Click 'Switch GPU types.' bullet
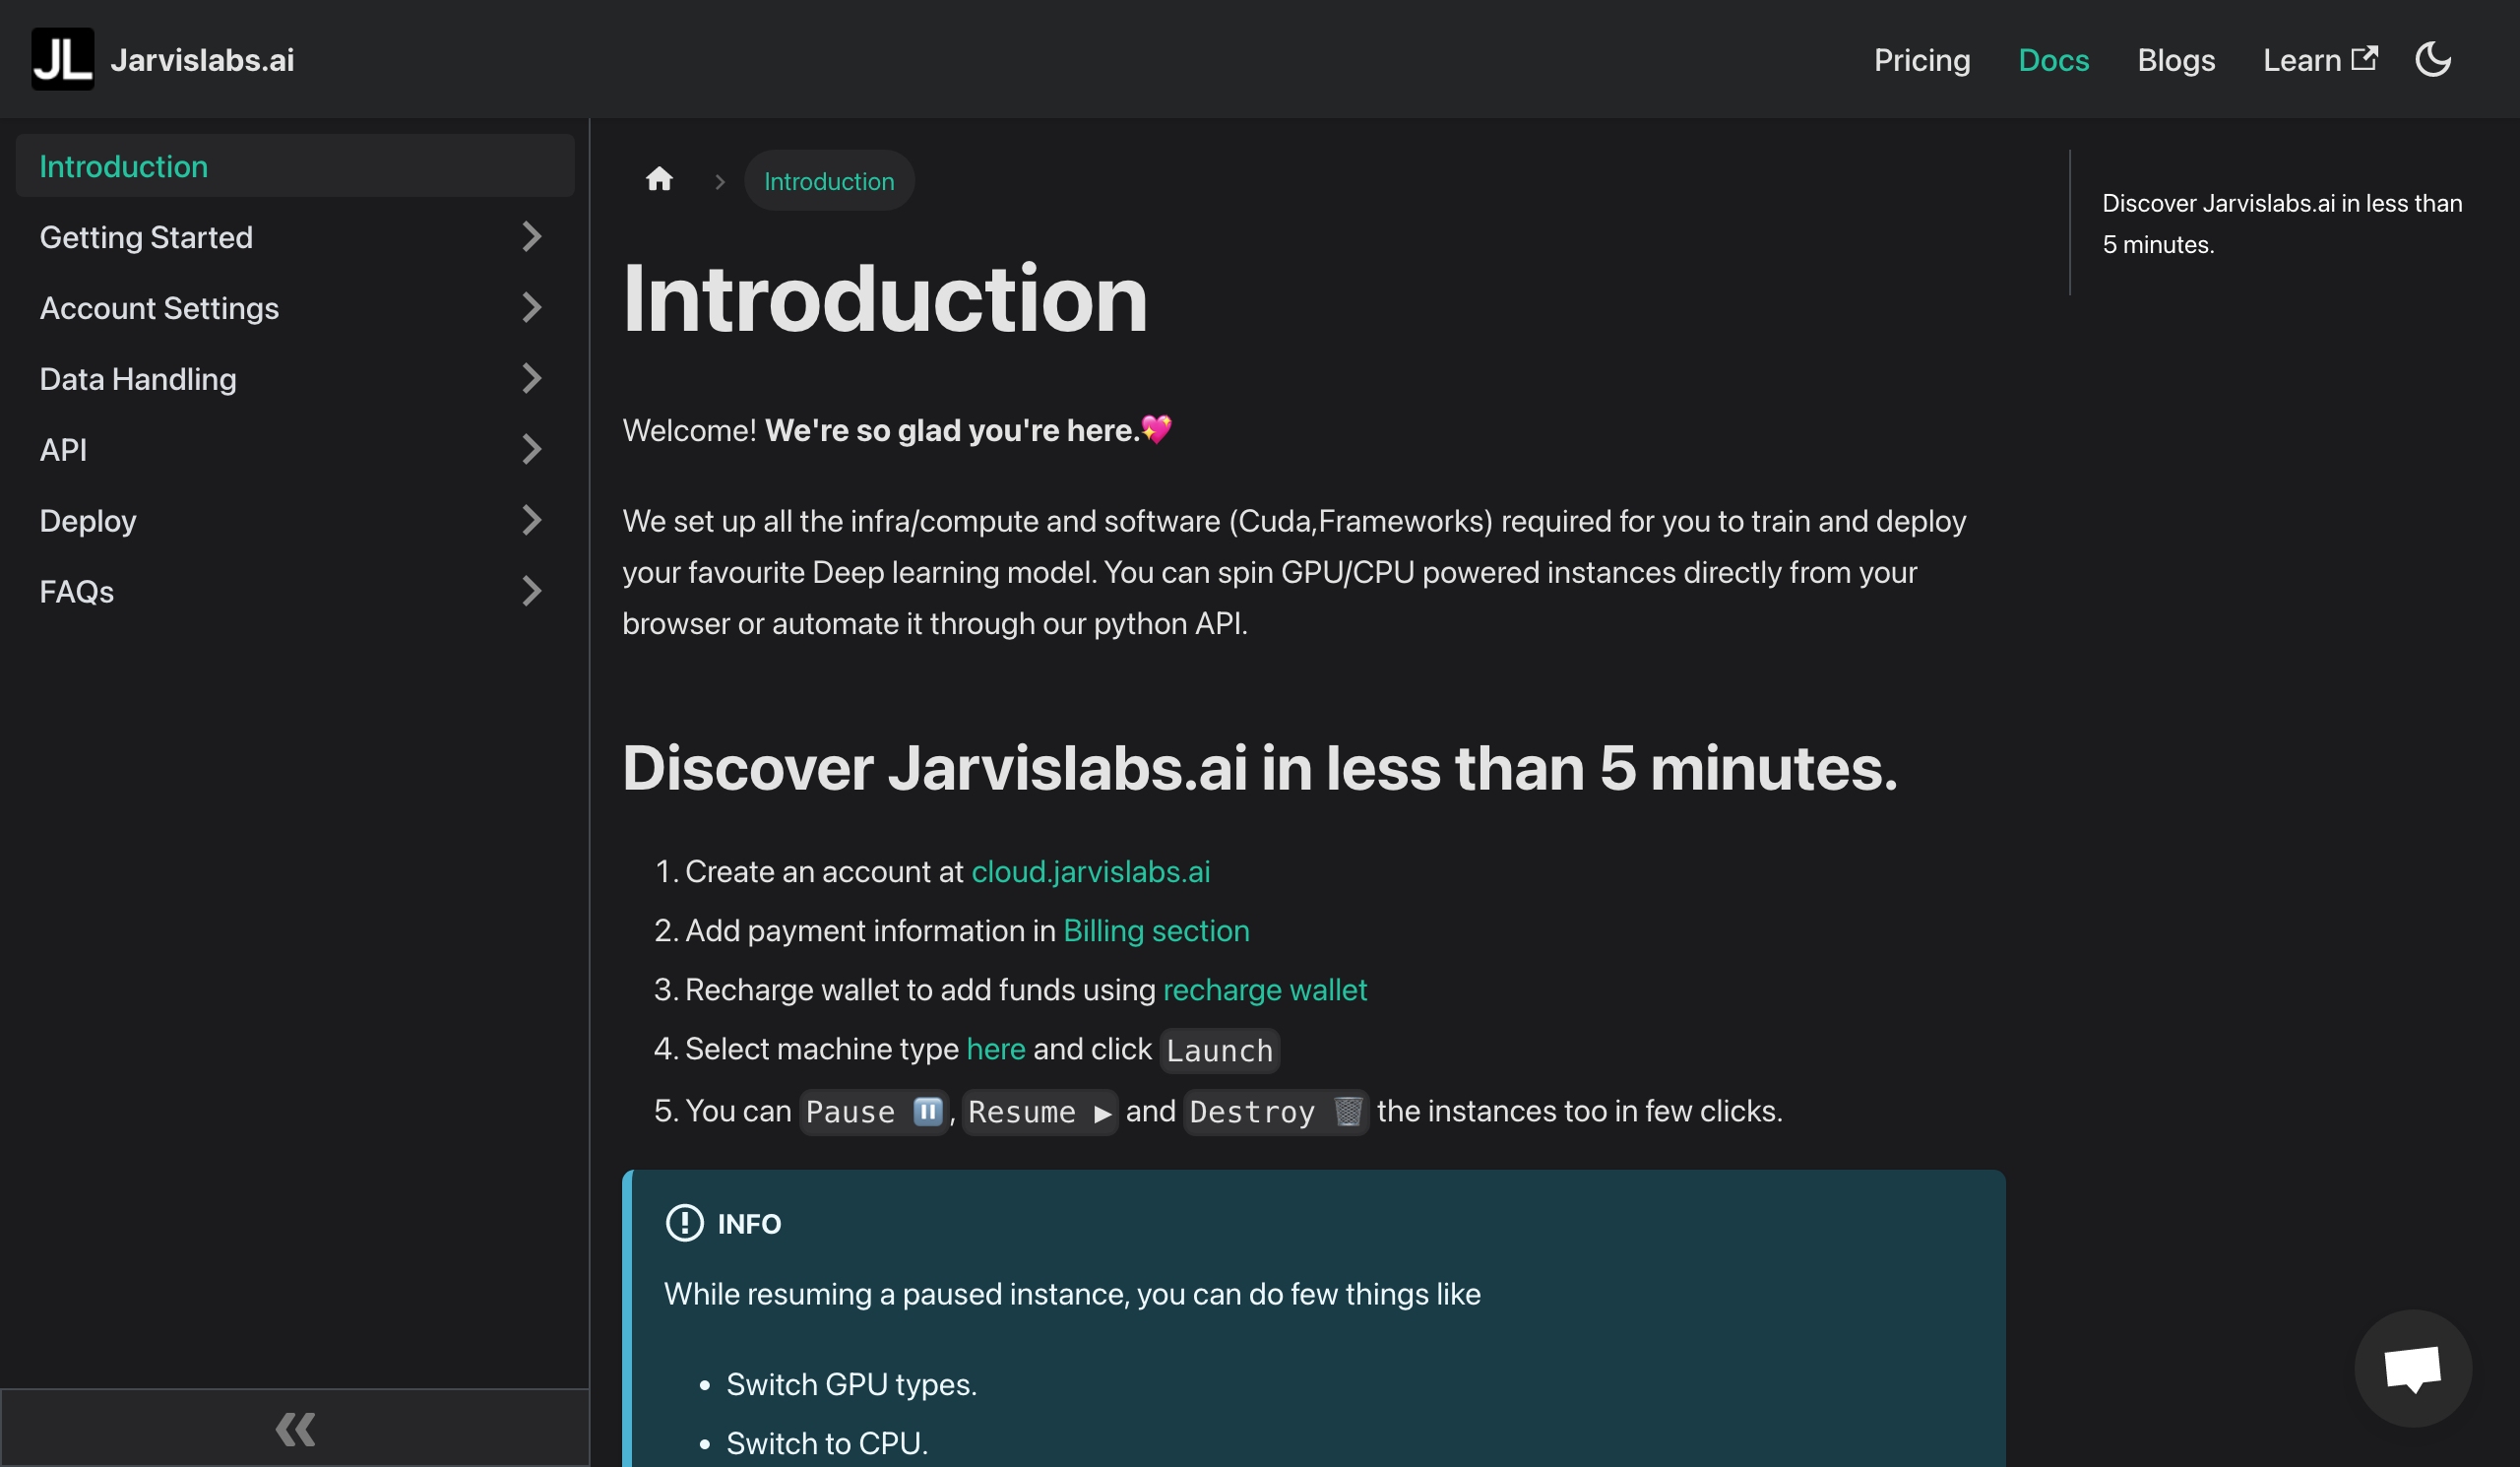 851,1385
